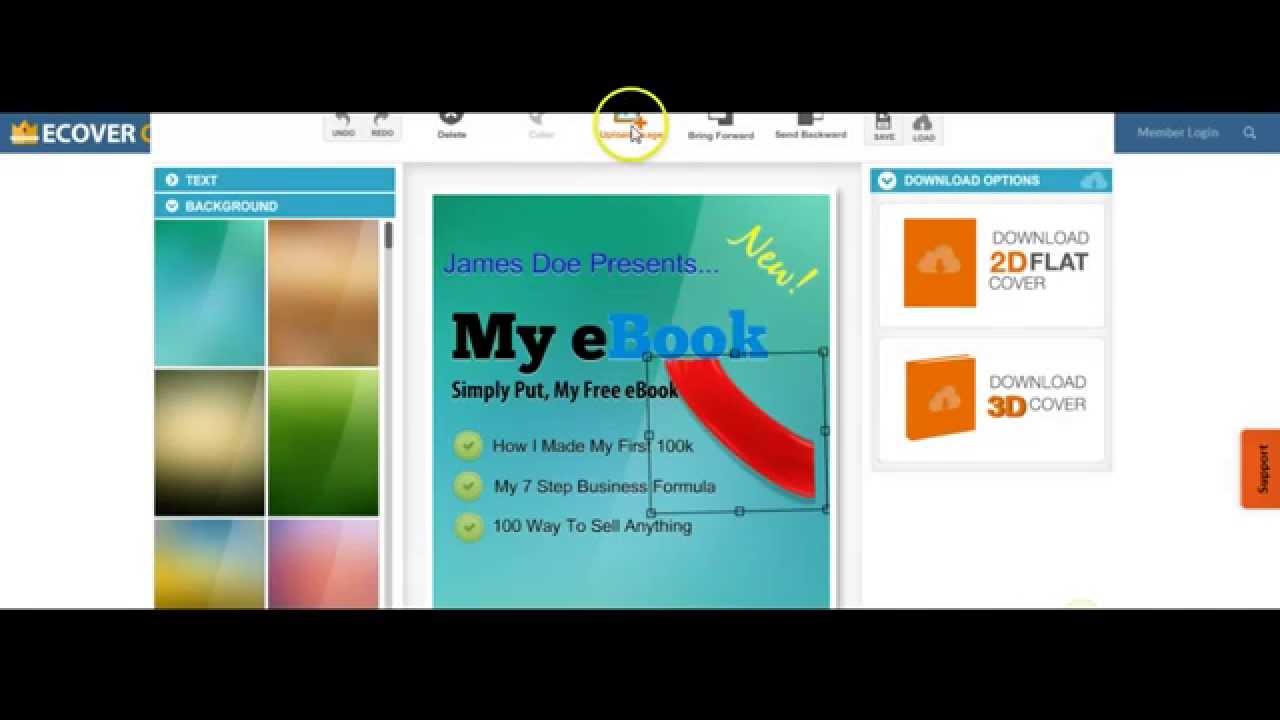Click checkmark bullet beside '100 Way'

pos(468,526)
